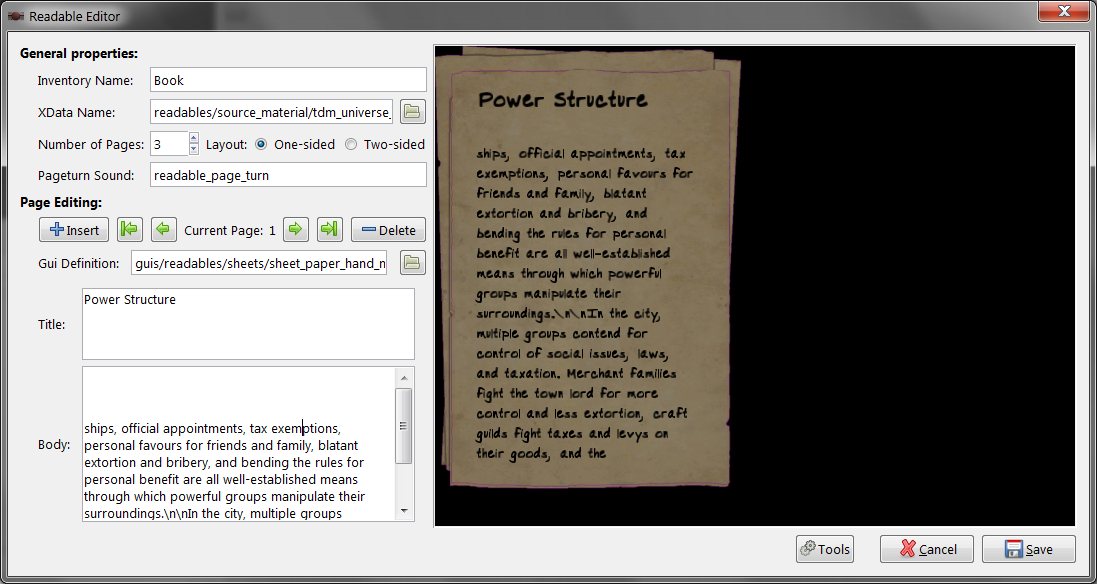The width and height of the screenshot is (1097, 584).
Task: Jump to first page with green arrow
Action: click(129, 229)
